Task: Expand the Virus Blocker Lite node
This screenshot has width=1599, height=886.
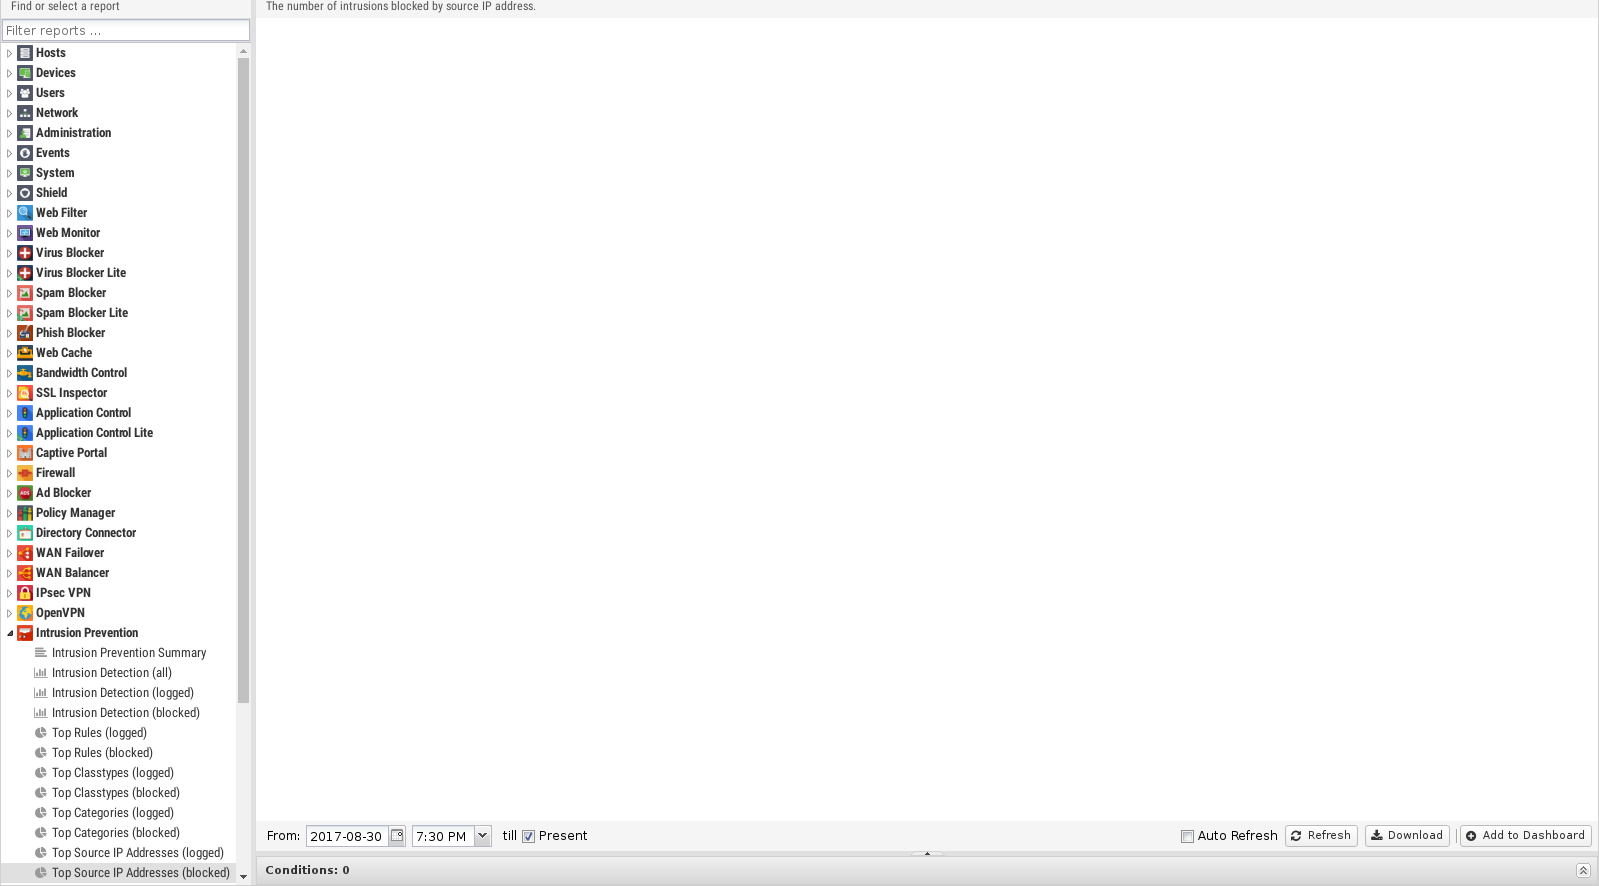Action: [x=9, y=273]
